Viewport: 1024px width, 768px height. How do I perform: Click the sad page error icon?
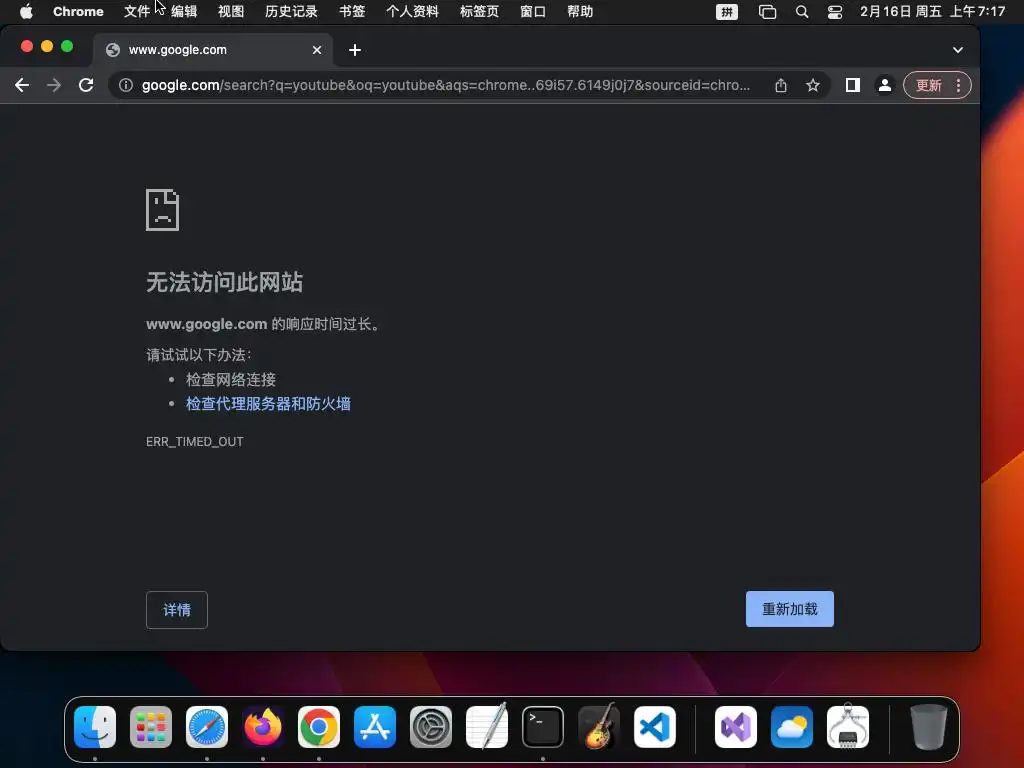(x=163, y=210)
